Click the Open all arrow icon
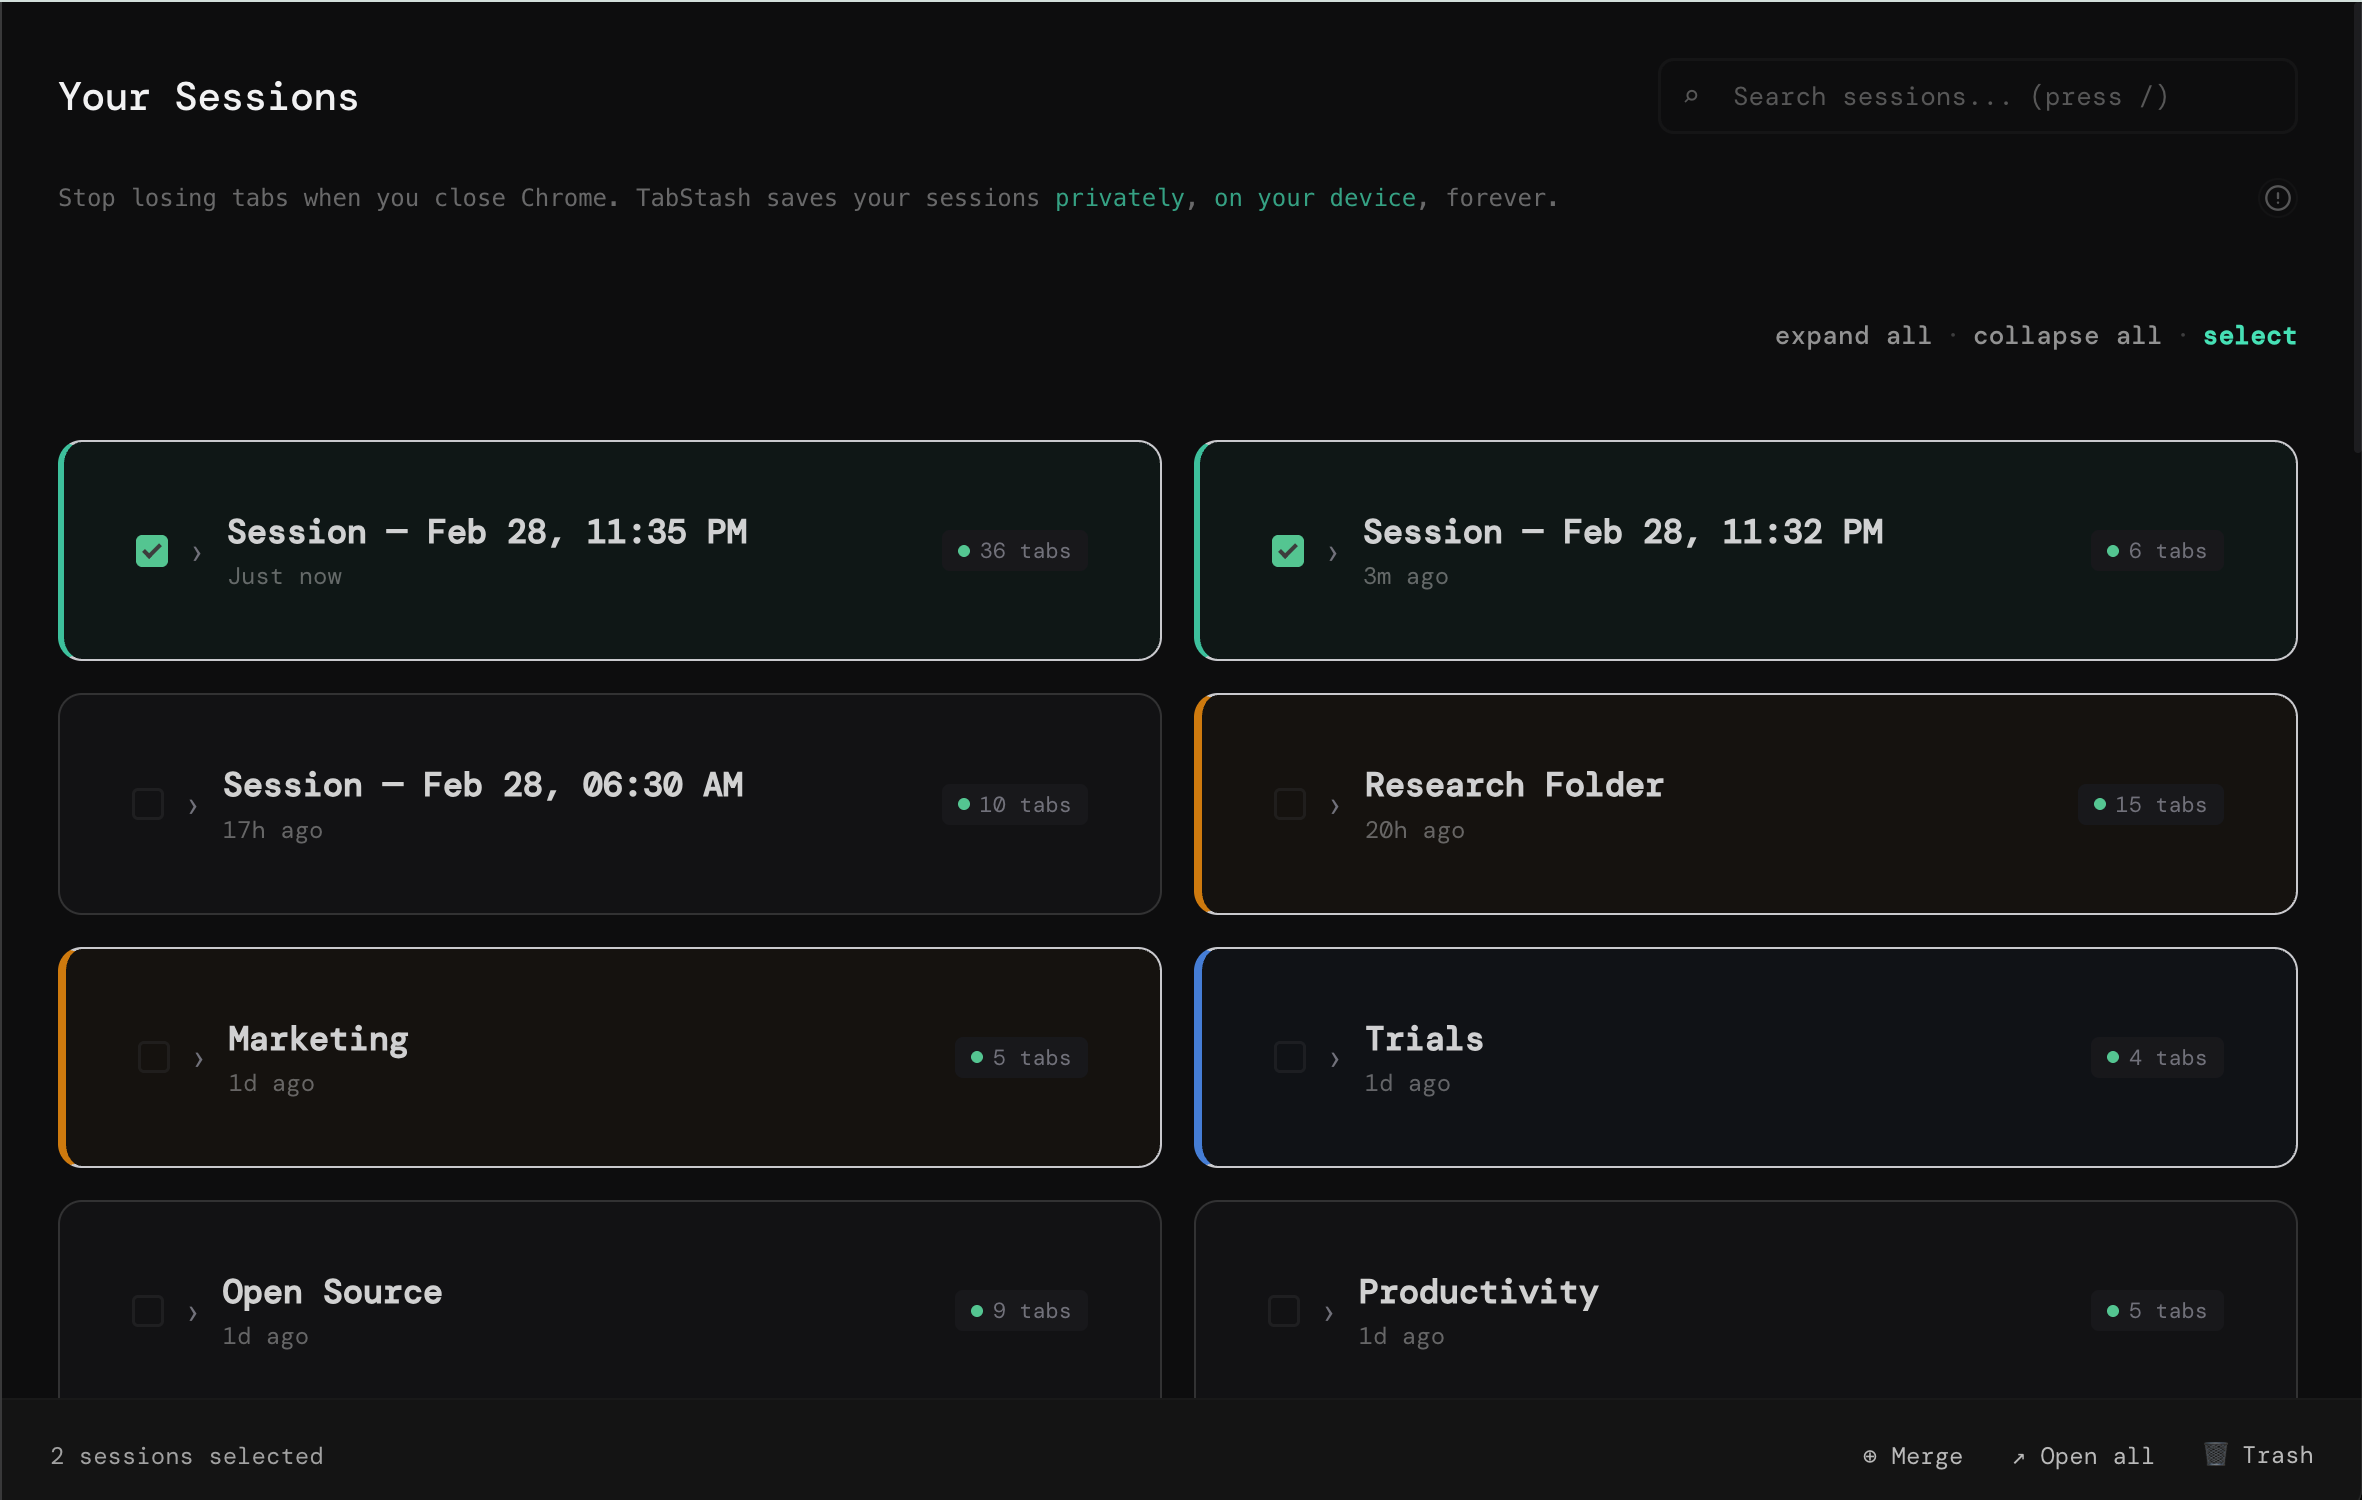The width and height of the screenshot is (2362, 1500). [x=2021, y=1456]
